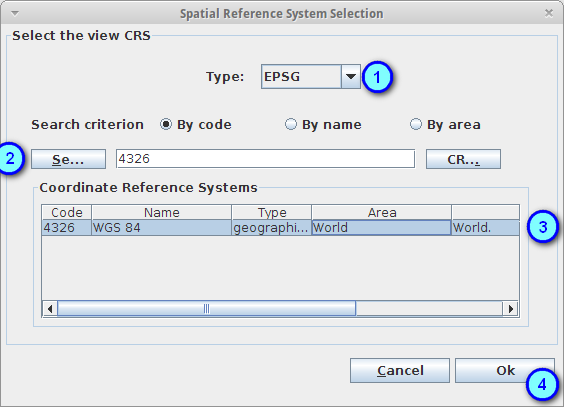The image size is (564, 407).
Task: Click the Se... search button
Action: pyautogui.click(x=68, y=159)
